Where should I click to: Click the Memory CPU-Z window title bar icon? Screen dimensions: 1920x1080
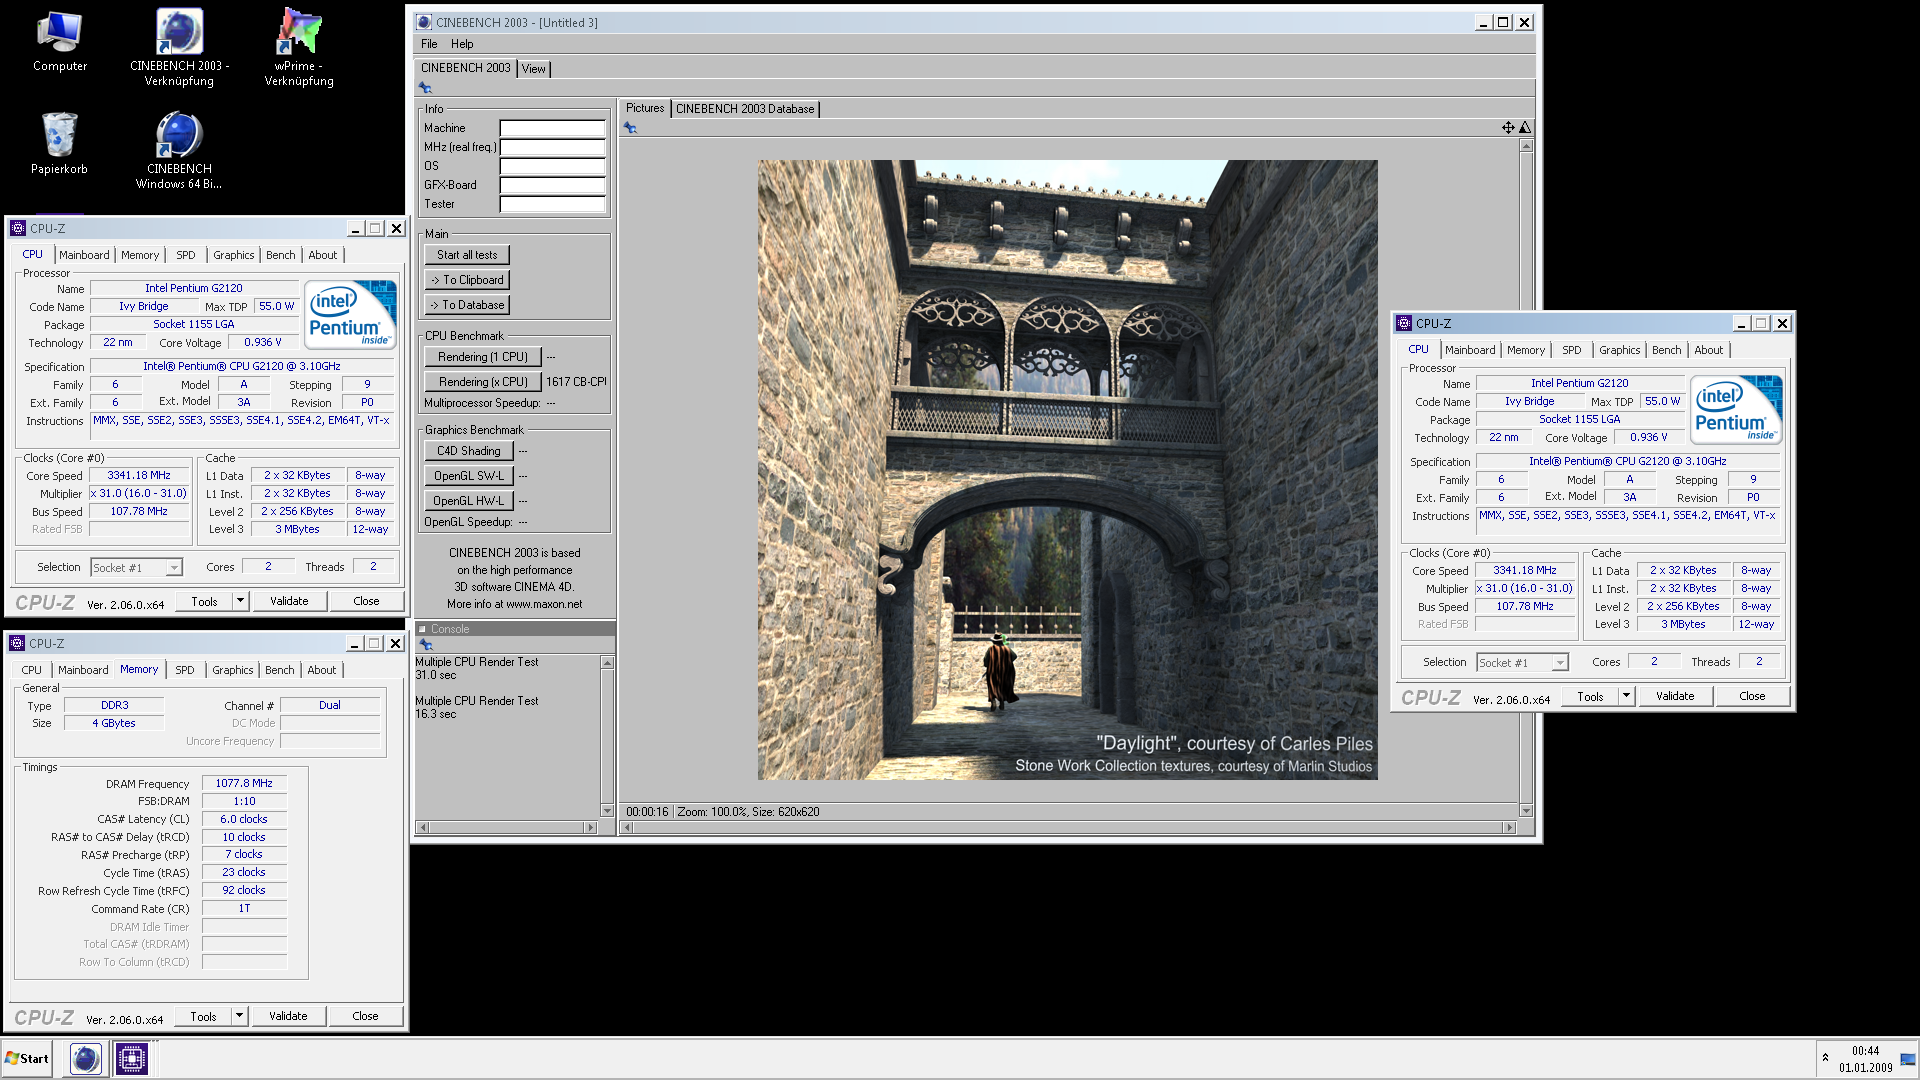click(17, 643)
